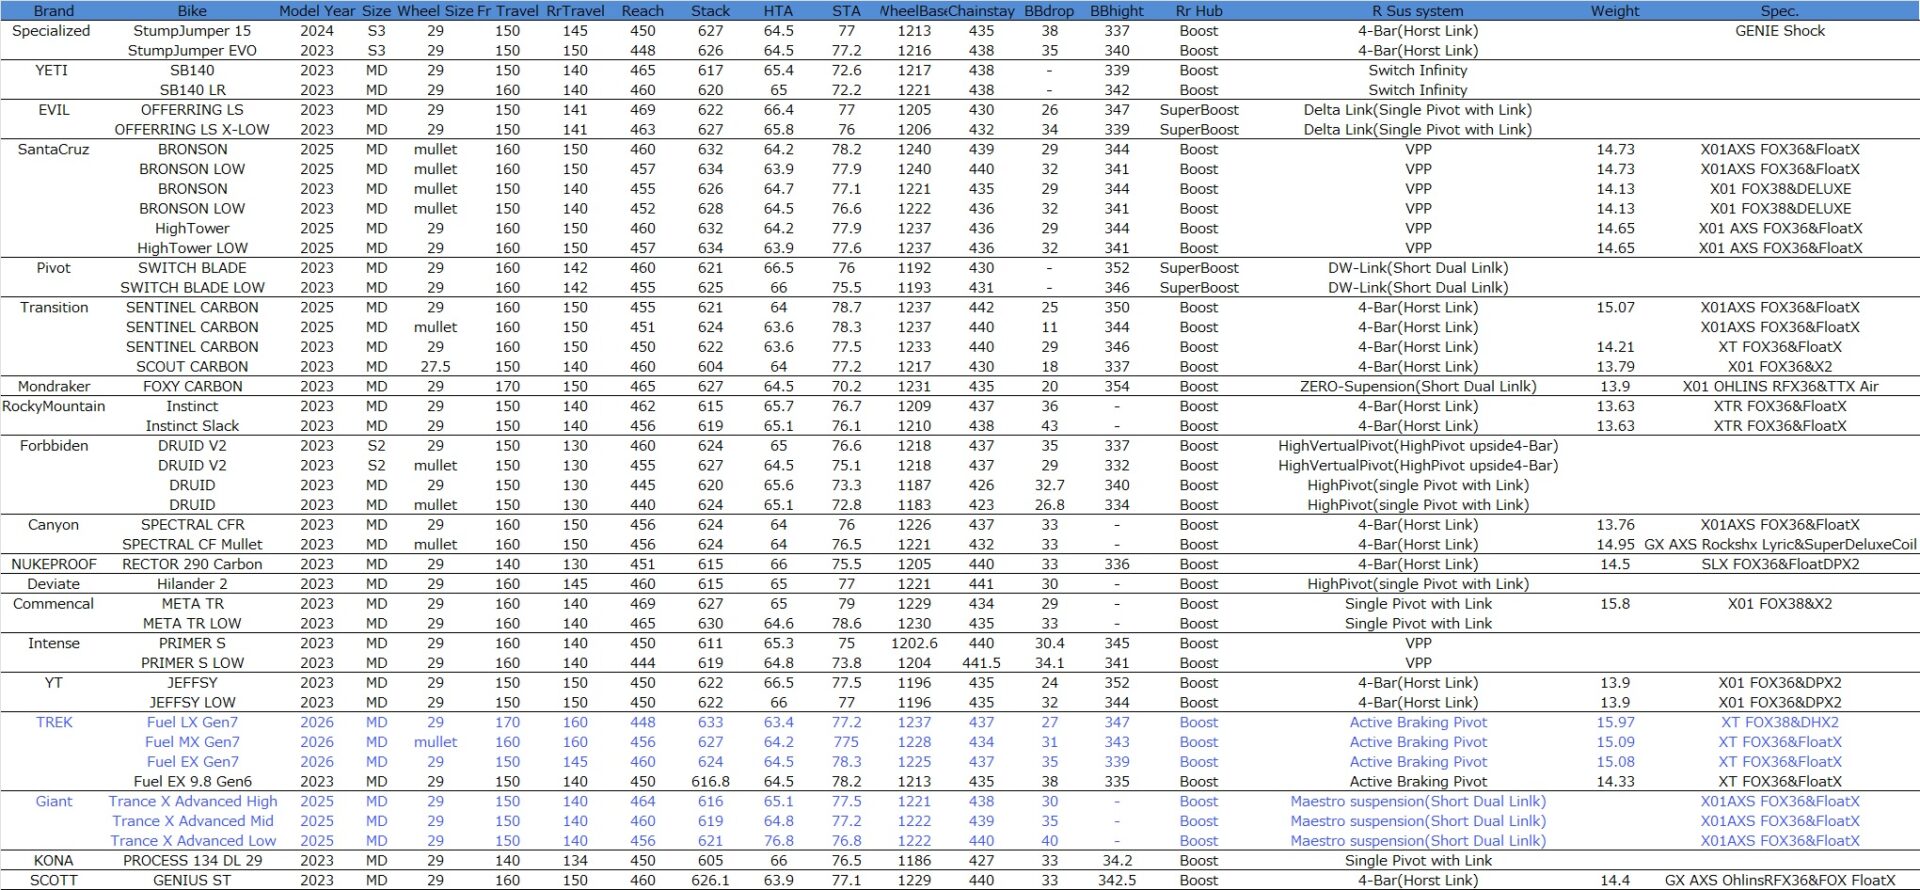The image size is (1920, 890).
Task: Click the 'FOXY CARBON' bike cell
Action: click(192, 386)
